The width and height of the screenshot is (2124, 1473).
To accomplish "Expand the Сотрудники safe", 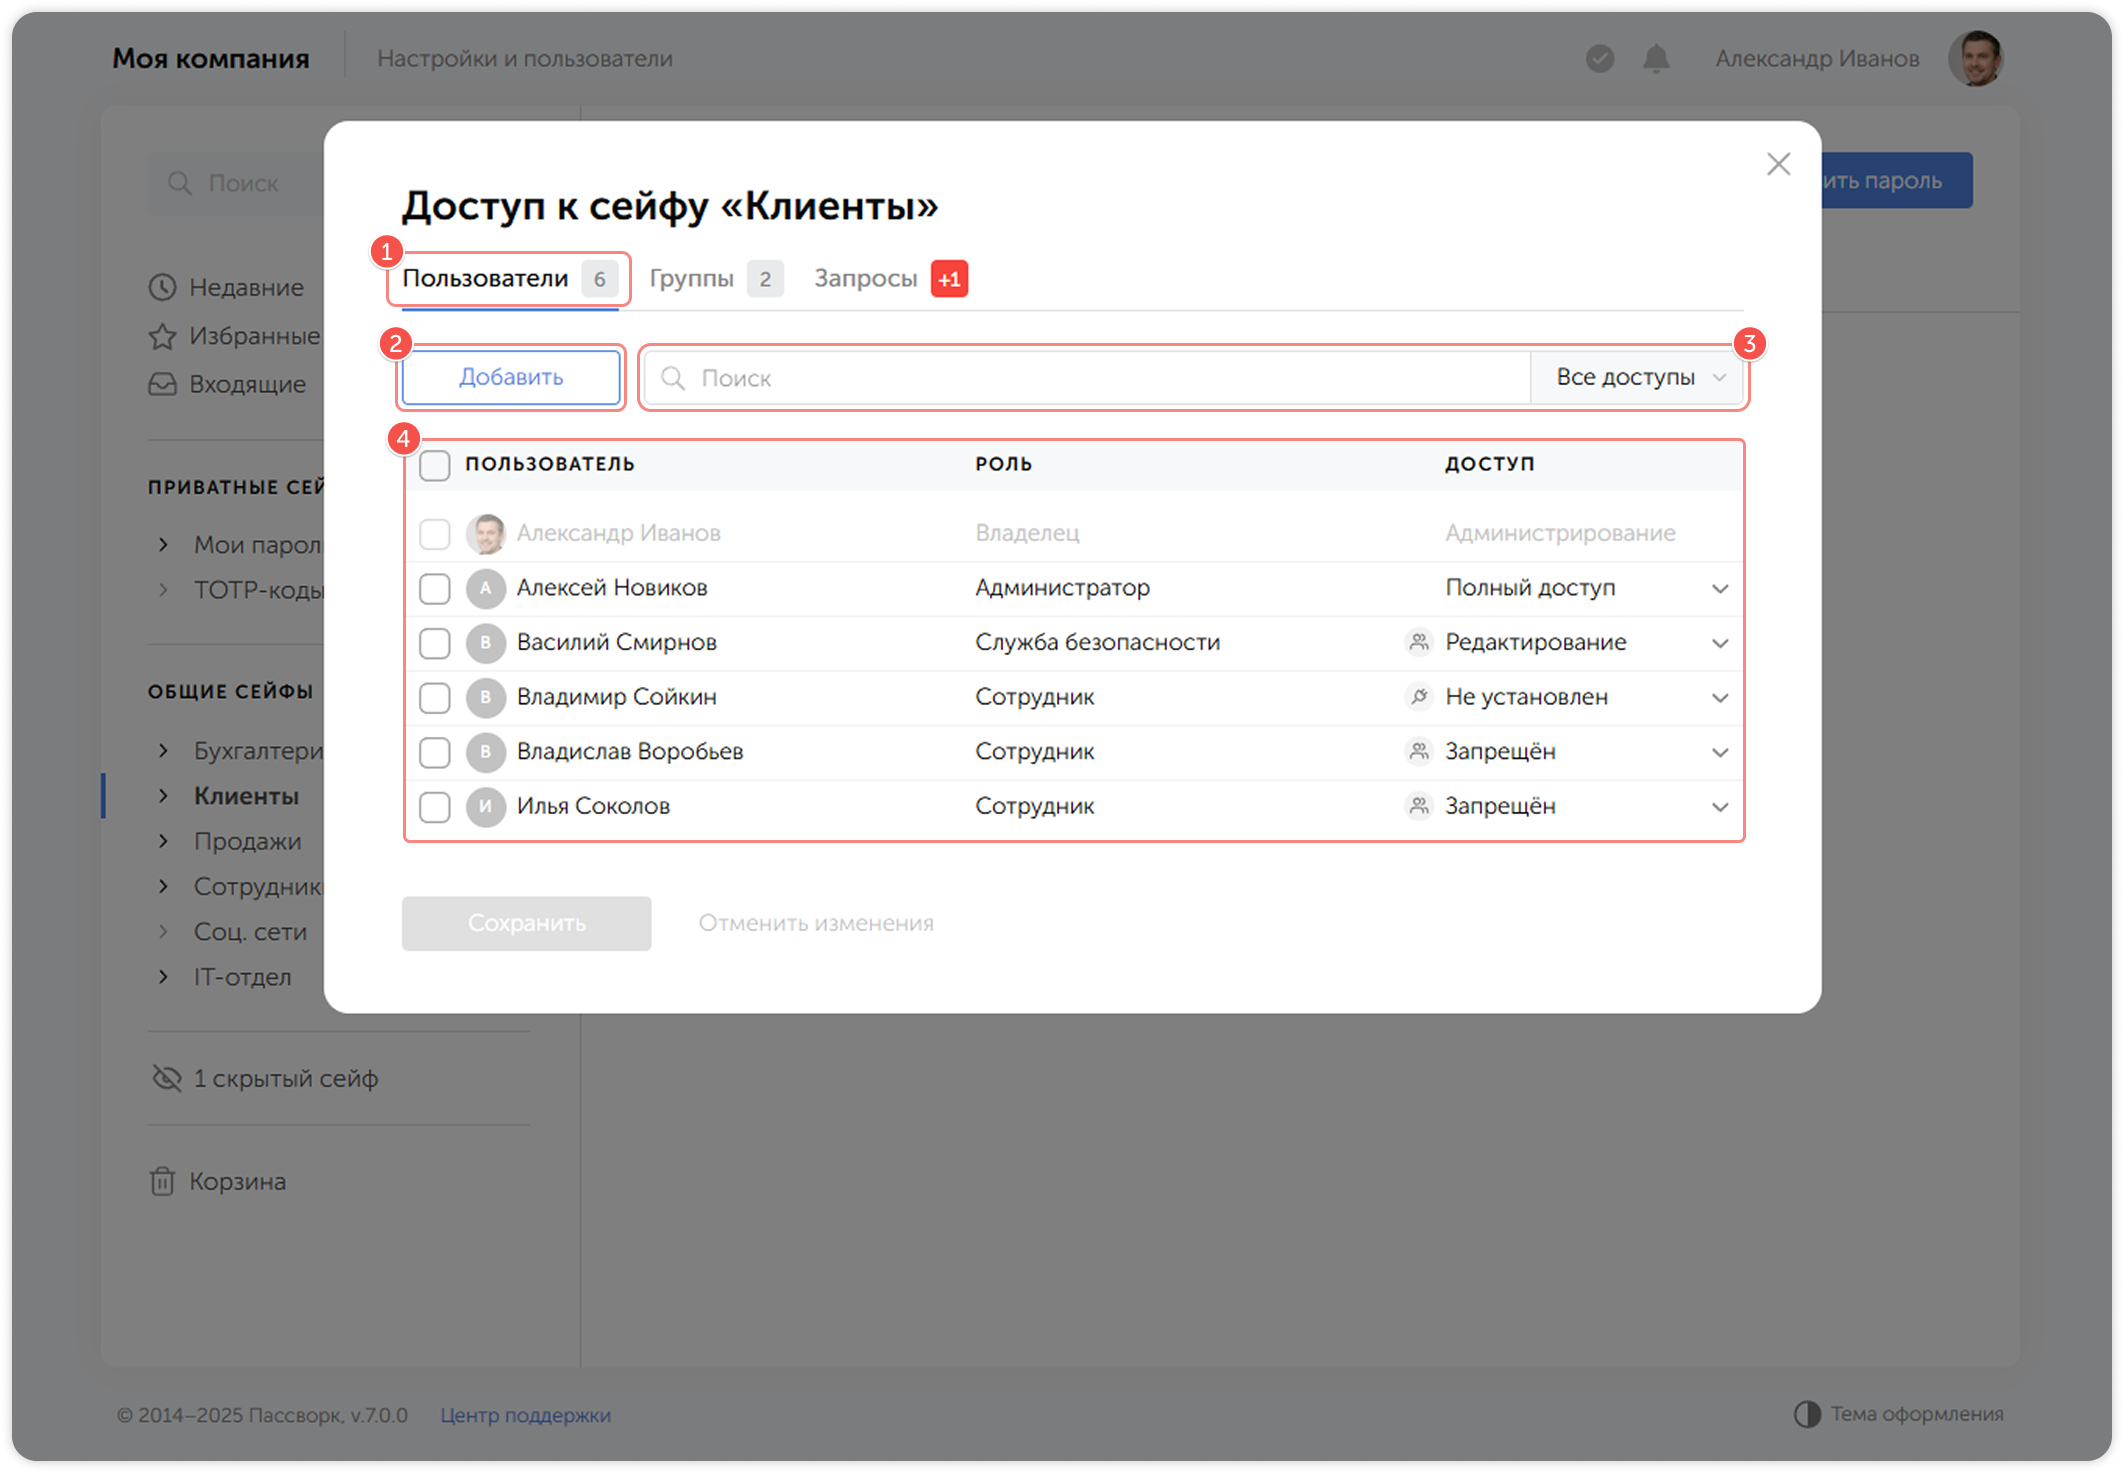I will (163, 886).
